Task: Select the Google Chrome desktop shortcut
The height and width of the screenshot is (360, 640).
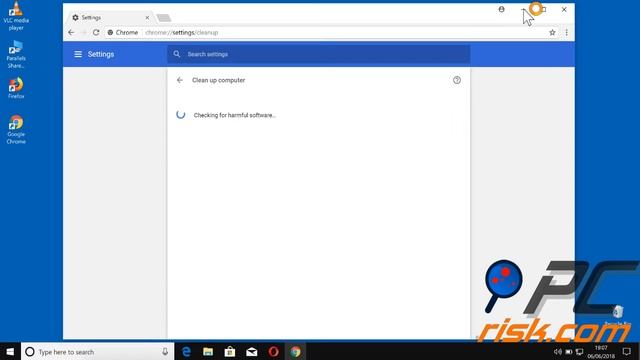Action: pos(16,129)
